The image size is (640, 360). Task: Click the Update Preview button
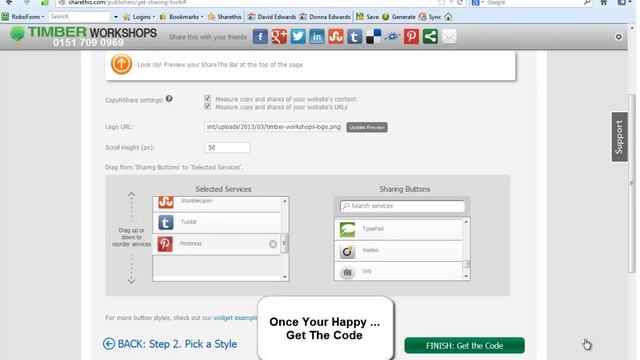pyautogui.click(x=367, y=127)
